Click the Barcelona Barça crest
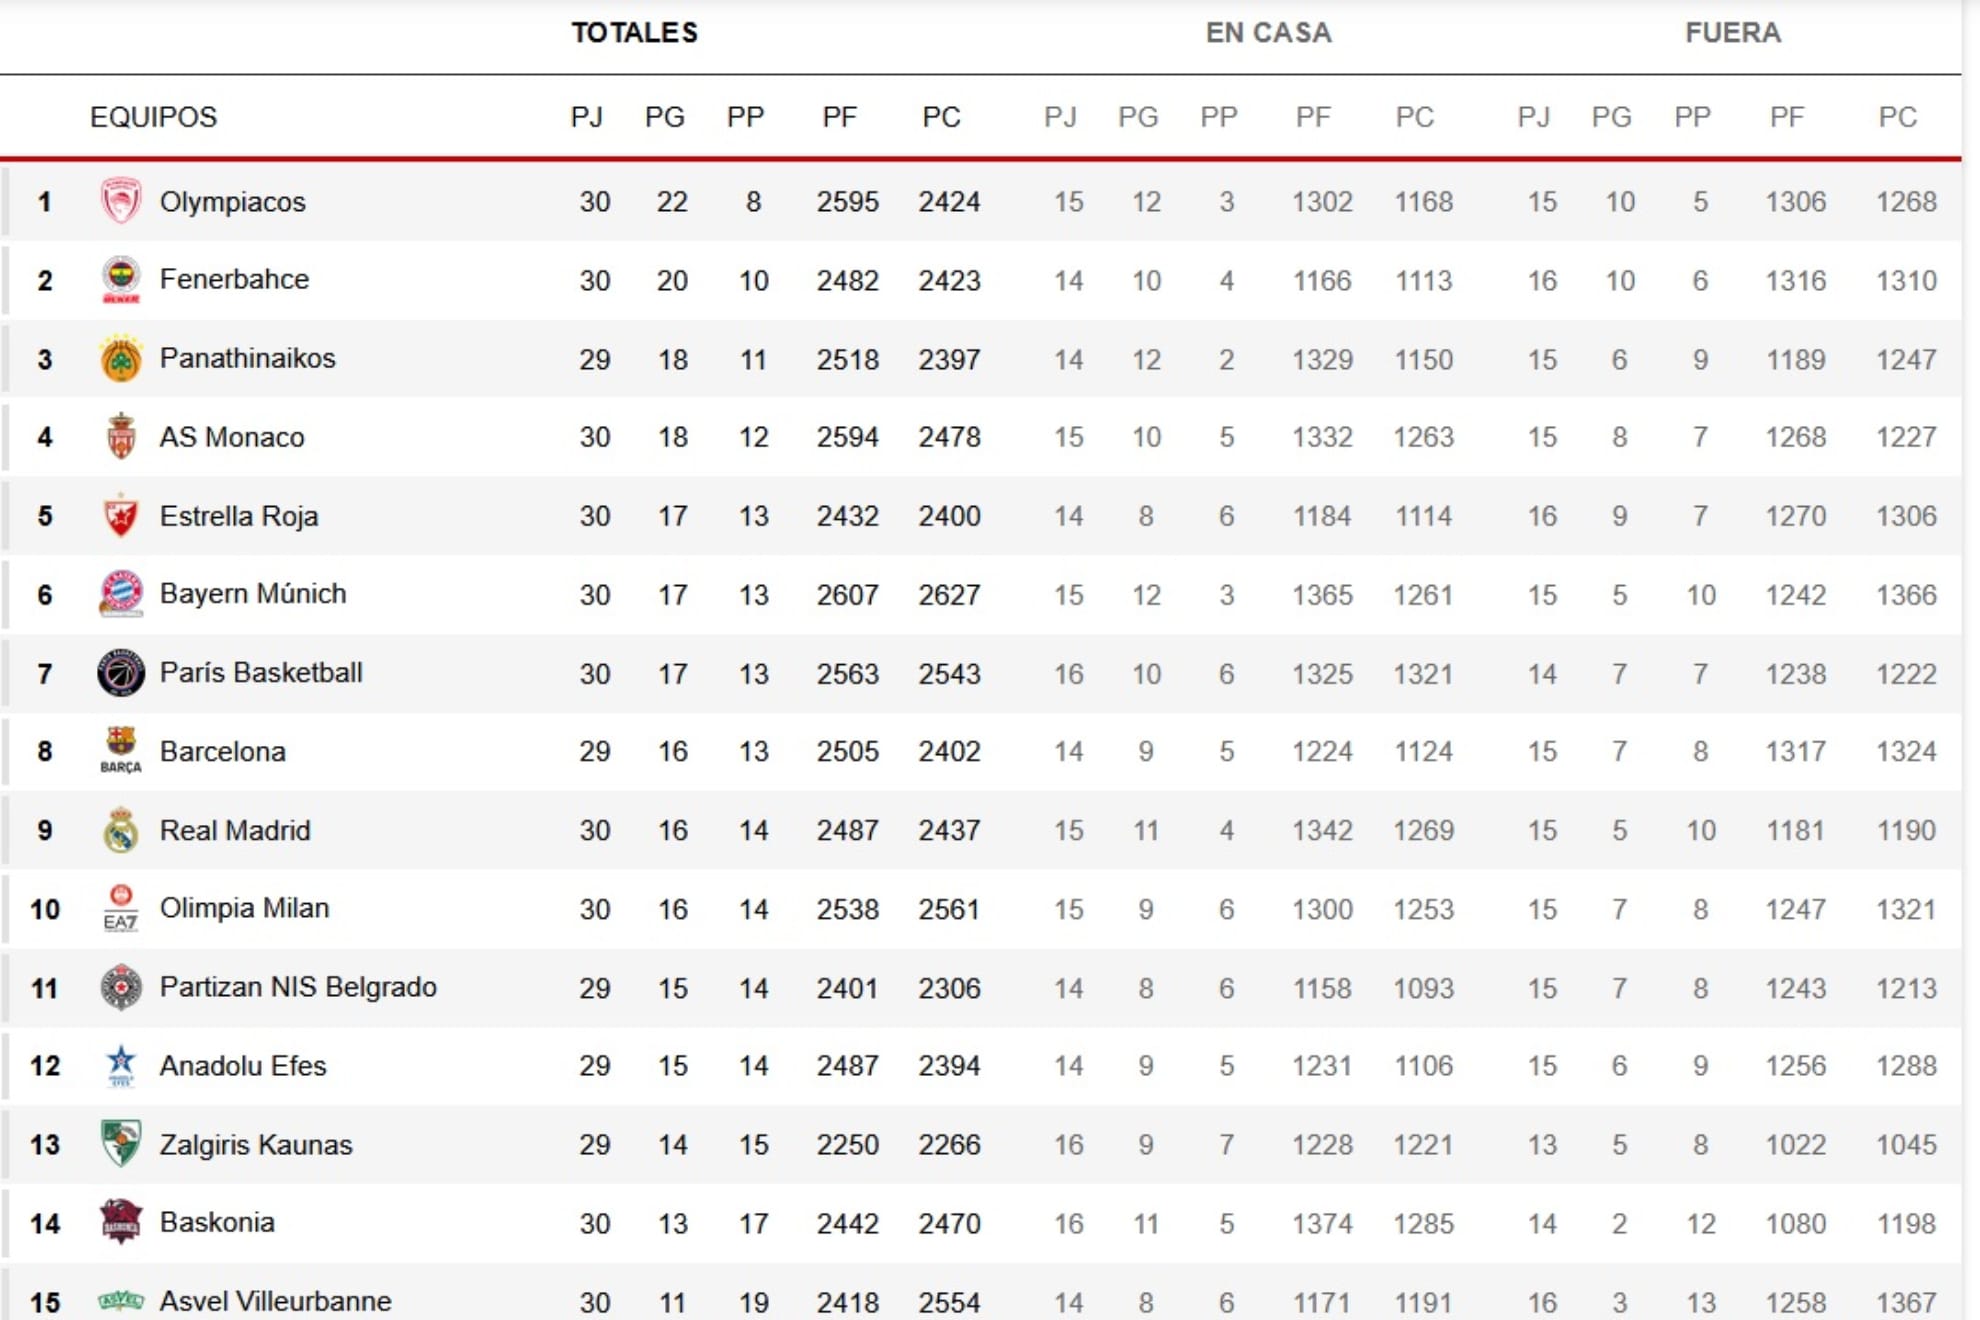The height and width of the screenshot is (1320, 1980). coord(121,751)
